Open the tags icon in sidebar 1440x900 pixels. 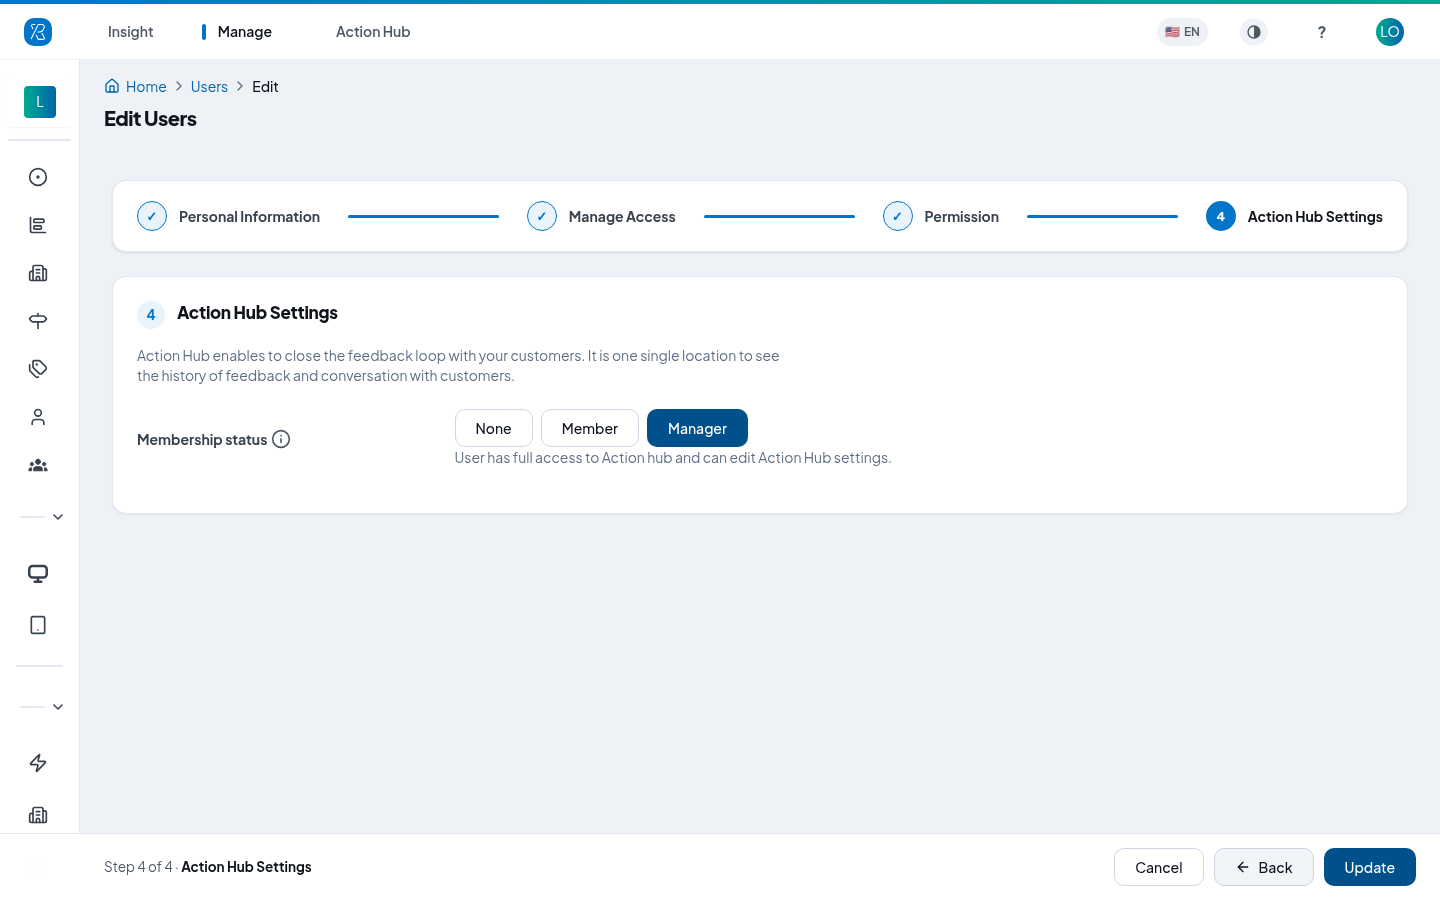38,369
